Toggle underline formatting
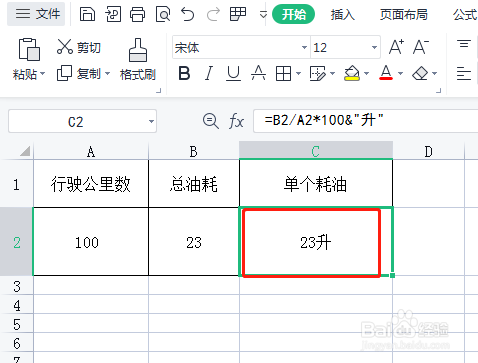Image resolution: width=478 pixels, height=363 pixels. click(x=233, y=73)
